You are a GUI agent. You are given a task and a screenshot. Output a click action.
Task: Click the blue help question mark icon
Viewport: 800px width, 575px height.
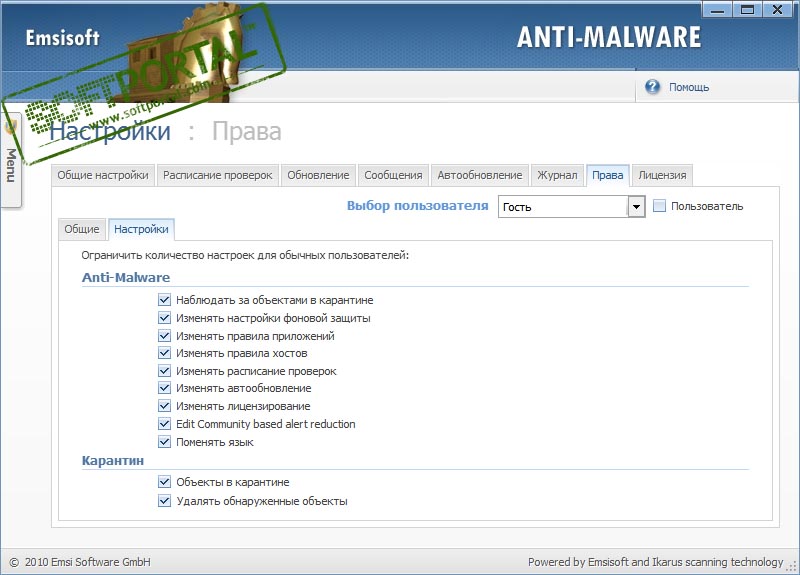pyautogui.click(x=652, y=87)
